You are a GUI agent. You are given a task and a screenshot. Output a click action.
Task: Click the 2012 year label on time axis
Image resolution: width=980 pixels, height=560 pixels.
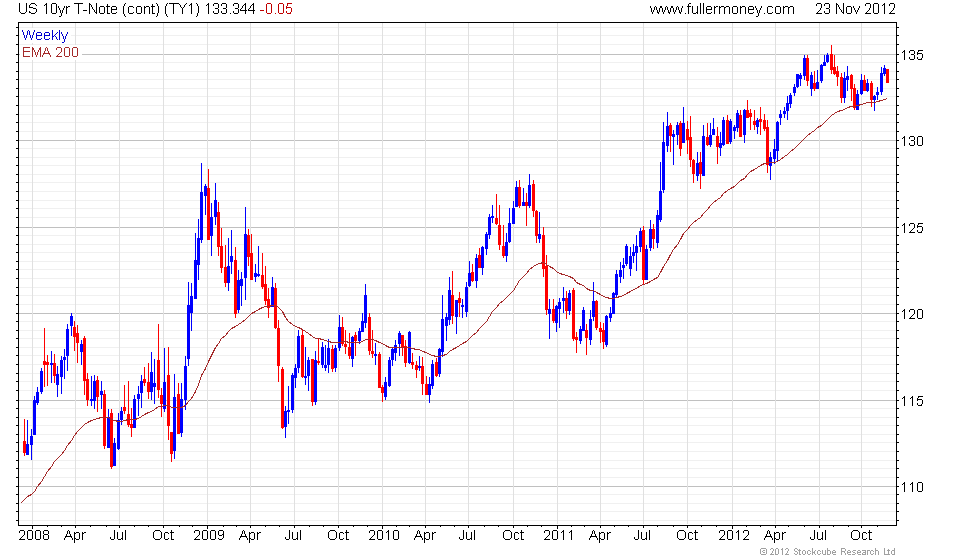tap(734, 536)
